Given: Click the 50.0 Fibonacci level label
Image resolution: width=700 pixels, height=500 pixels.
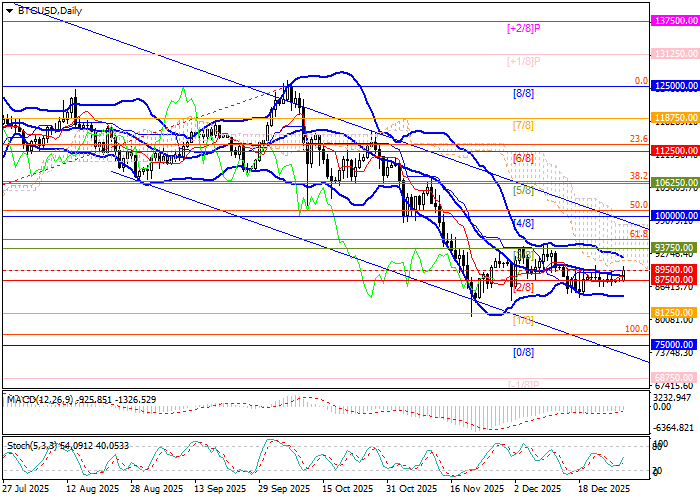Looking at the screenshot, I should [x=639, y=205].
